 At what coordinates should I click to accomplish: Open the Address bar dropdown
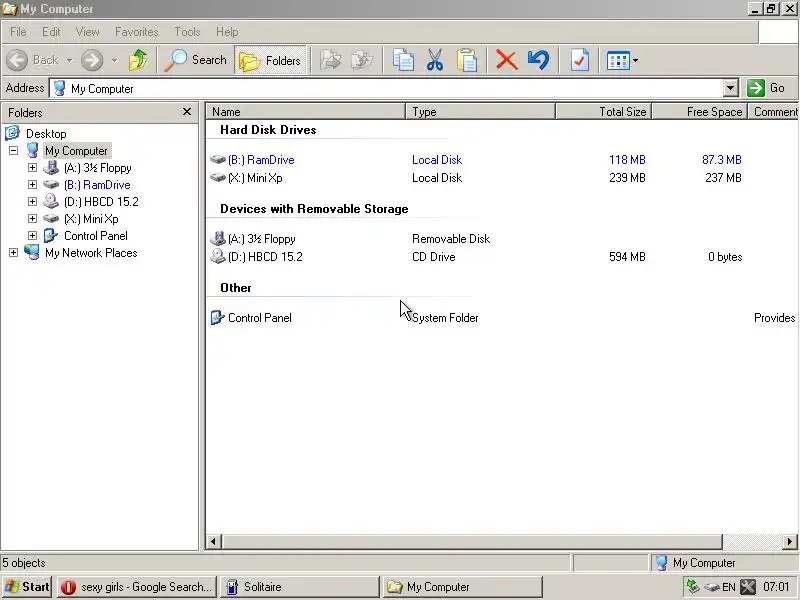pos(731,88)
